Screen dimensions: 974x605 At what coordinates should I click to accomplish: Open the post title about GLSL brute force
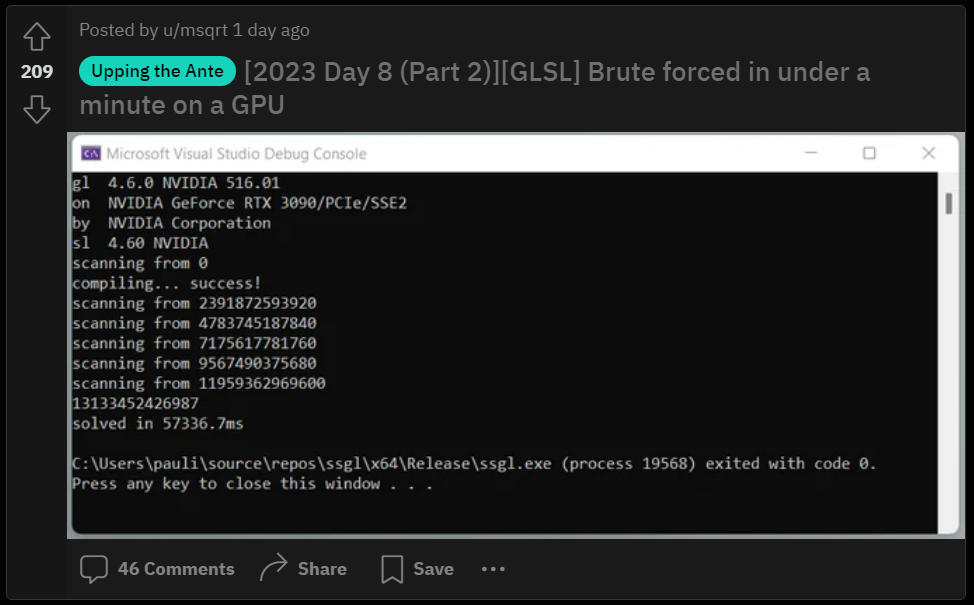click(556, 72)
